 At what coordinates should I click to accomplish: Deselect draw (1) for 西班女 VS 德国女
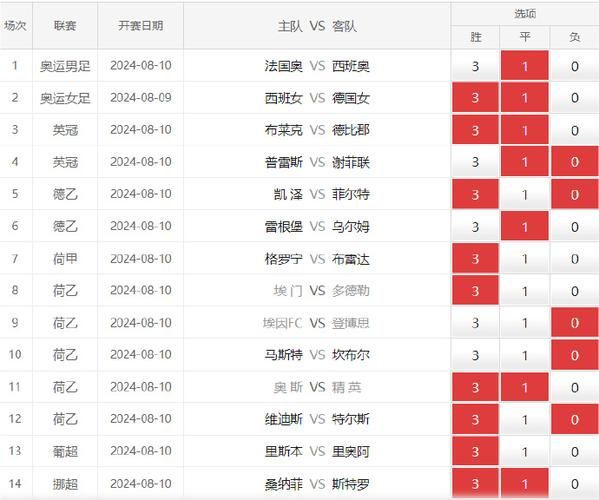525,98
